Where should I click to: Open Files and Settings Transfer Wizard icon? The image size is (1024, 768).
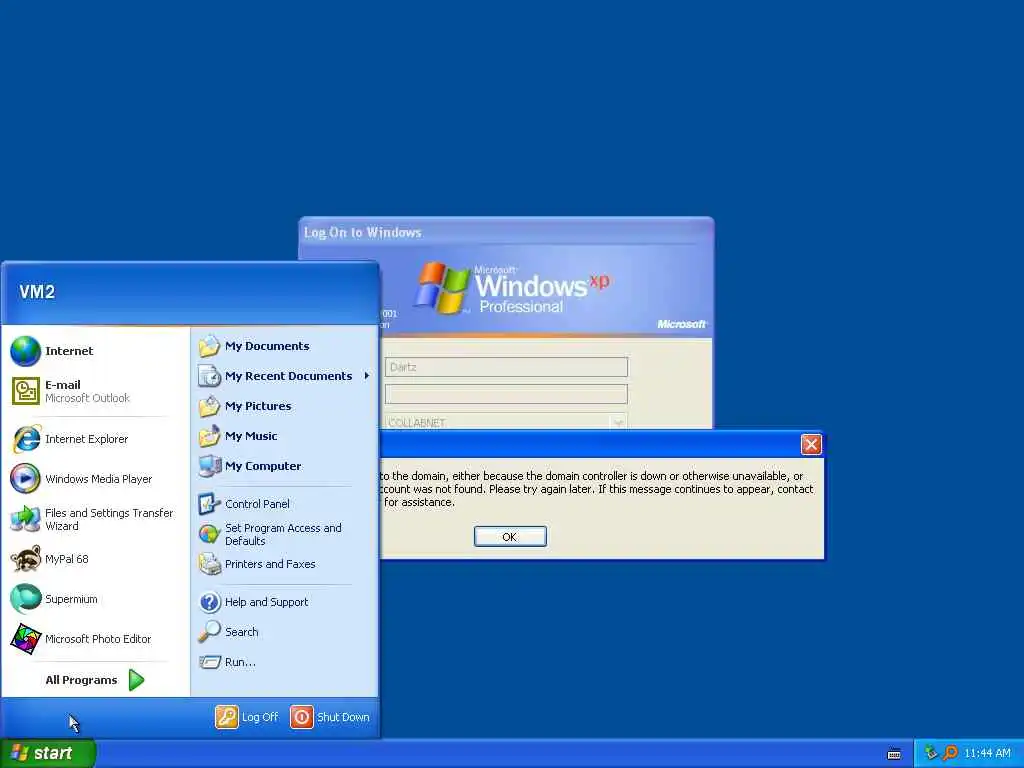pos(25,519)
